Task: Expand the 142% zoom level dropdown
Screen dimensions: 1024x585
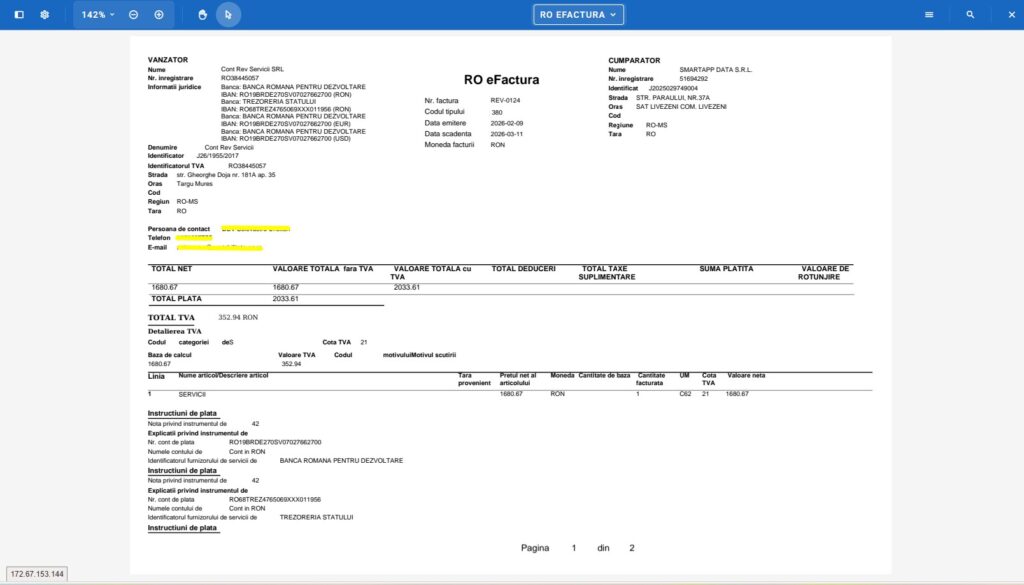Action: 97,15
